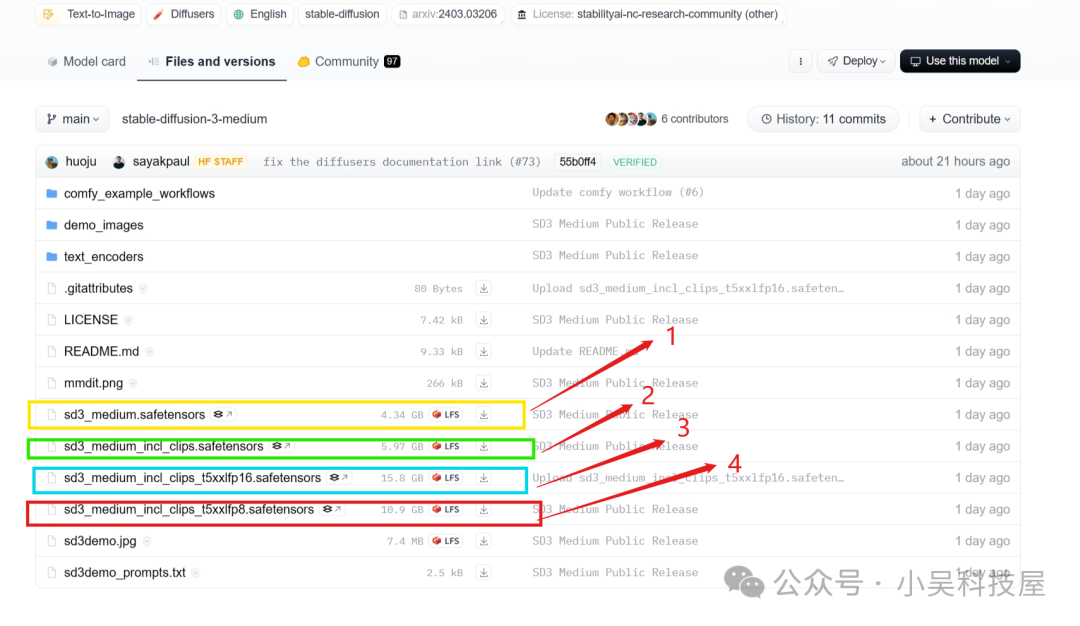
Task: Open pickle scan icon for sd3_medium.safetensors
Action: (x=222, y=415)
